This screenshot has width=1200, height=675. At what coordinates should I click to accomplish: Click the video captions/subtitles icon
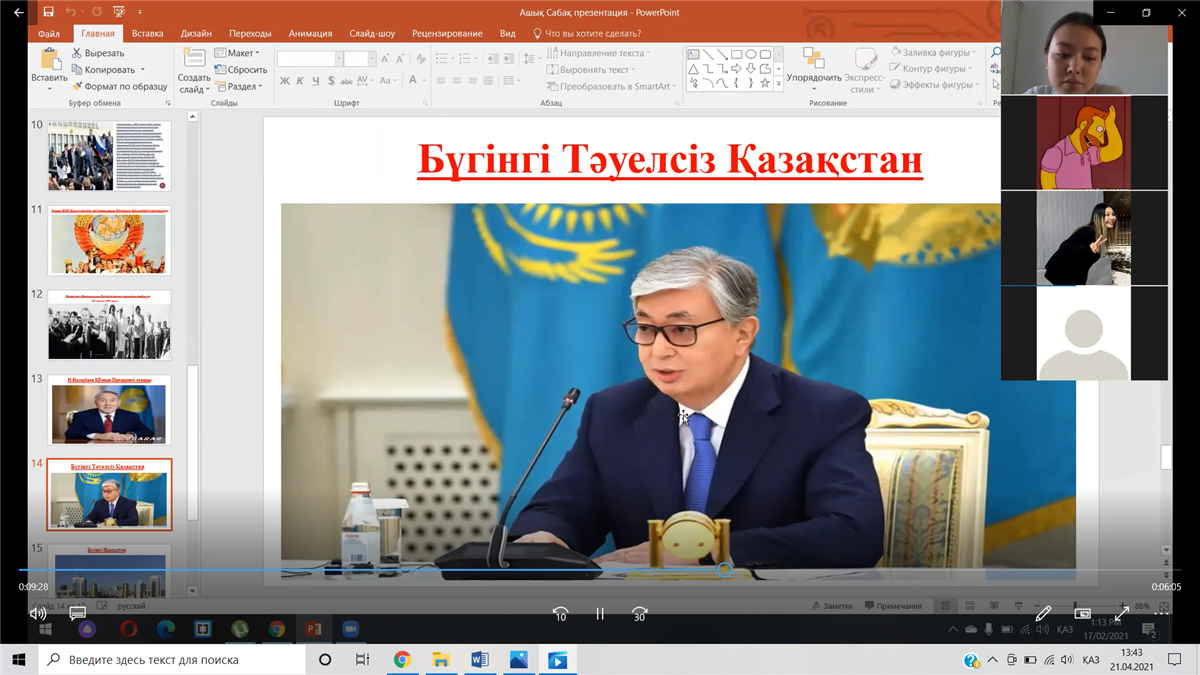[x=78, y=613]
